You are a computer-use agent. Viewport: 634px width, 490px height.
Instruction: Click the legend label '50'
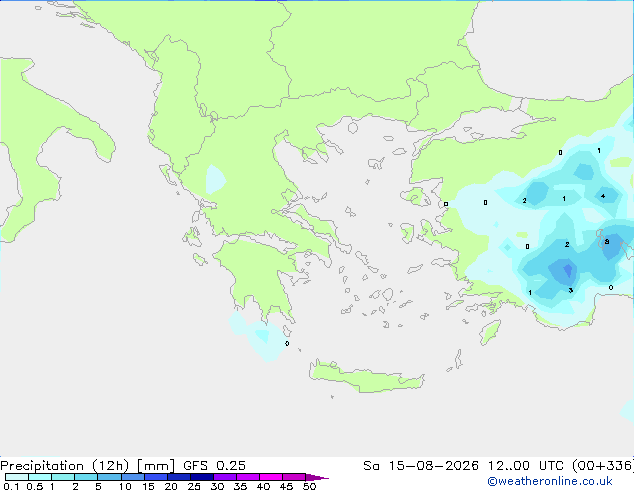(x=310, y=486)
